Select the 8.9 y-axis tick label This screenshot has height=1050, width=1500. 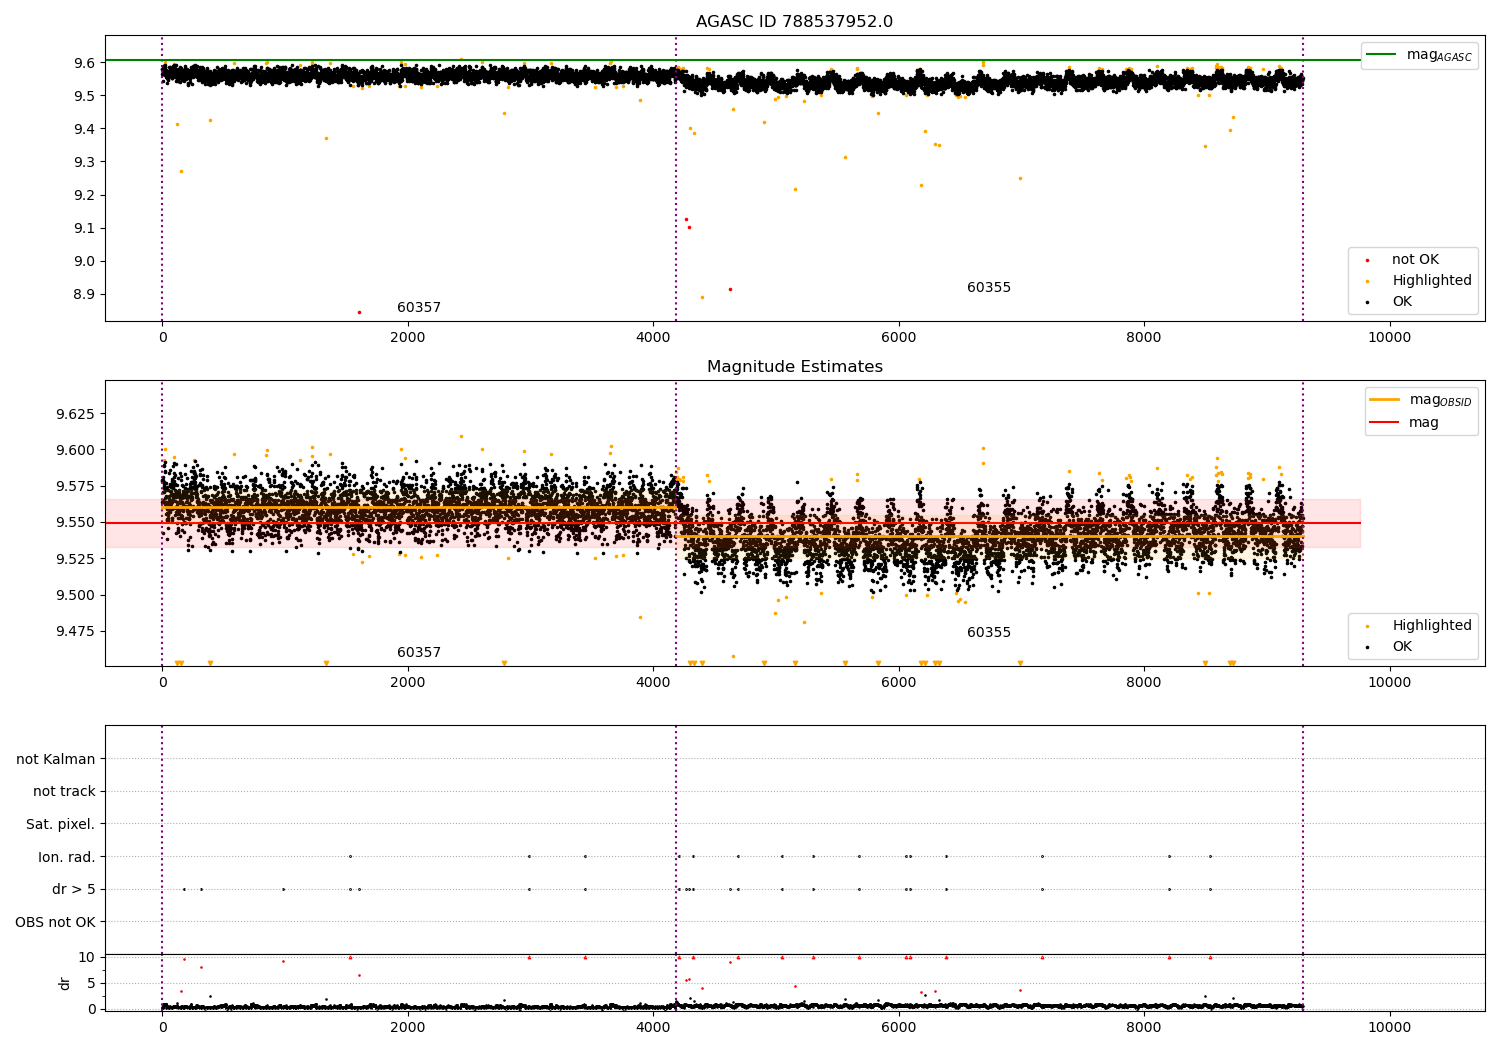(85, 295)
